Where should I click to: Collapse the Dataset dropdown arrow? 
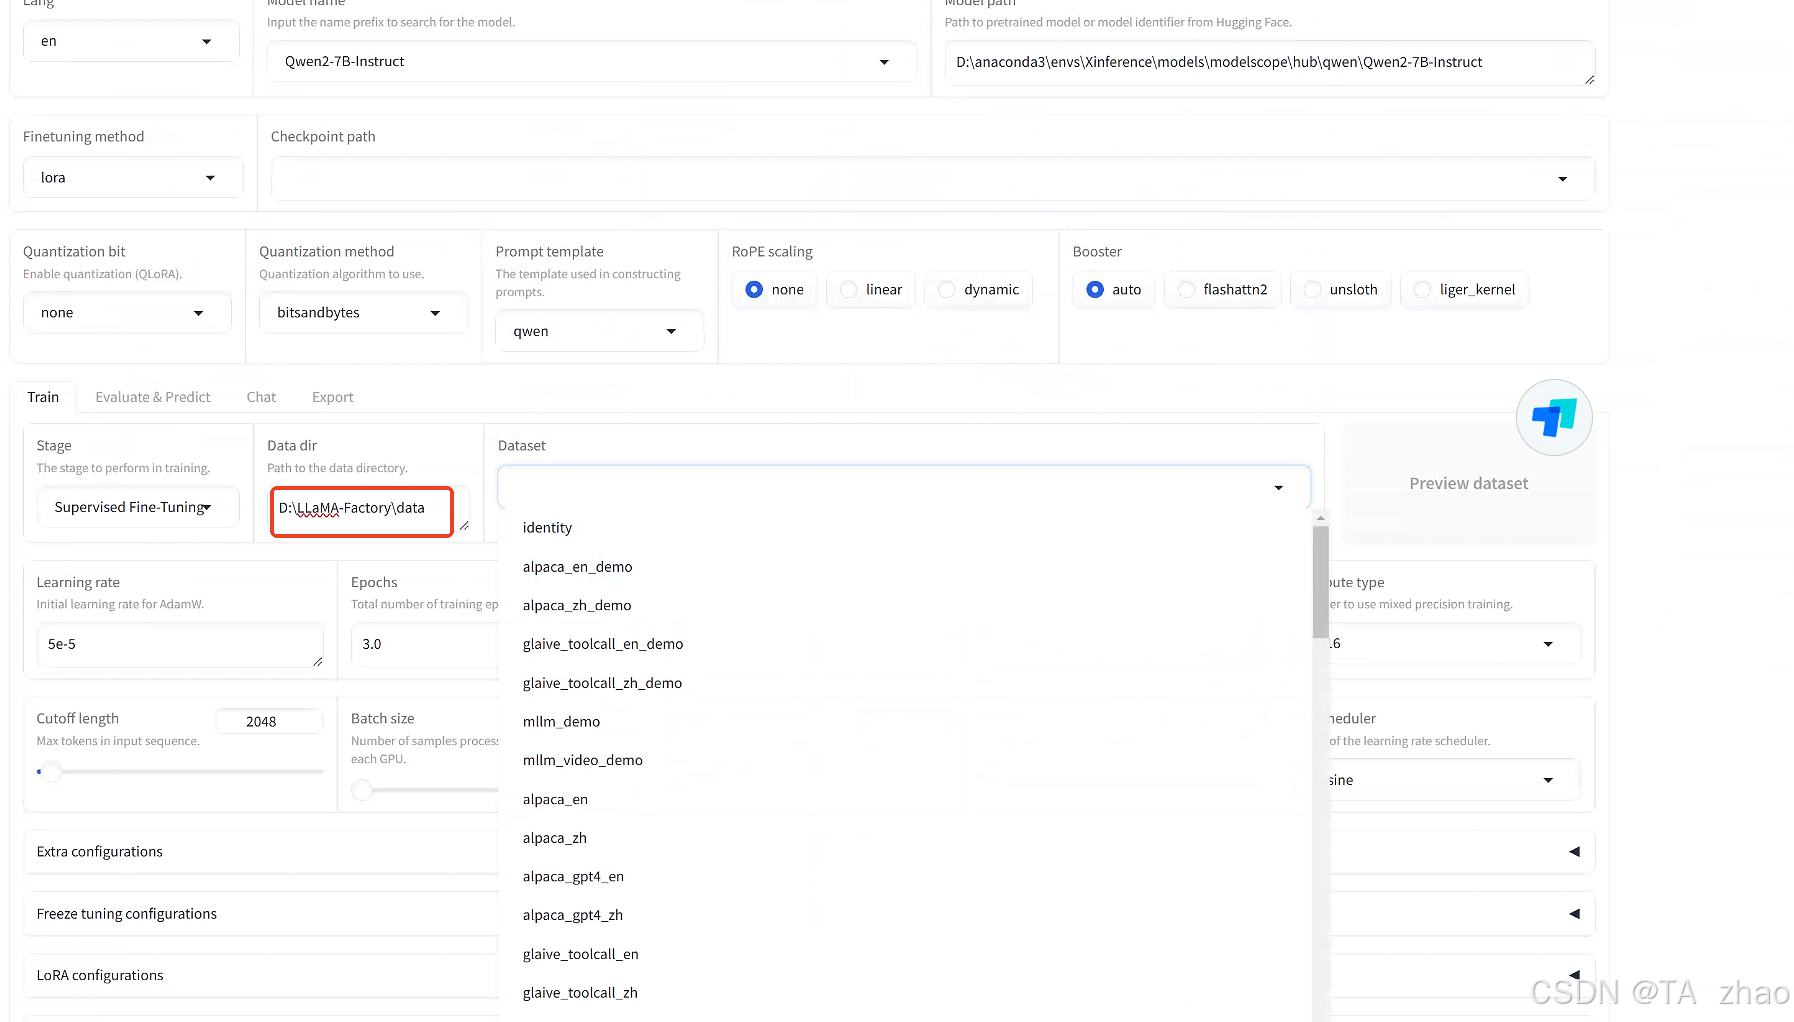[1278, 487]
